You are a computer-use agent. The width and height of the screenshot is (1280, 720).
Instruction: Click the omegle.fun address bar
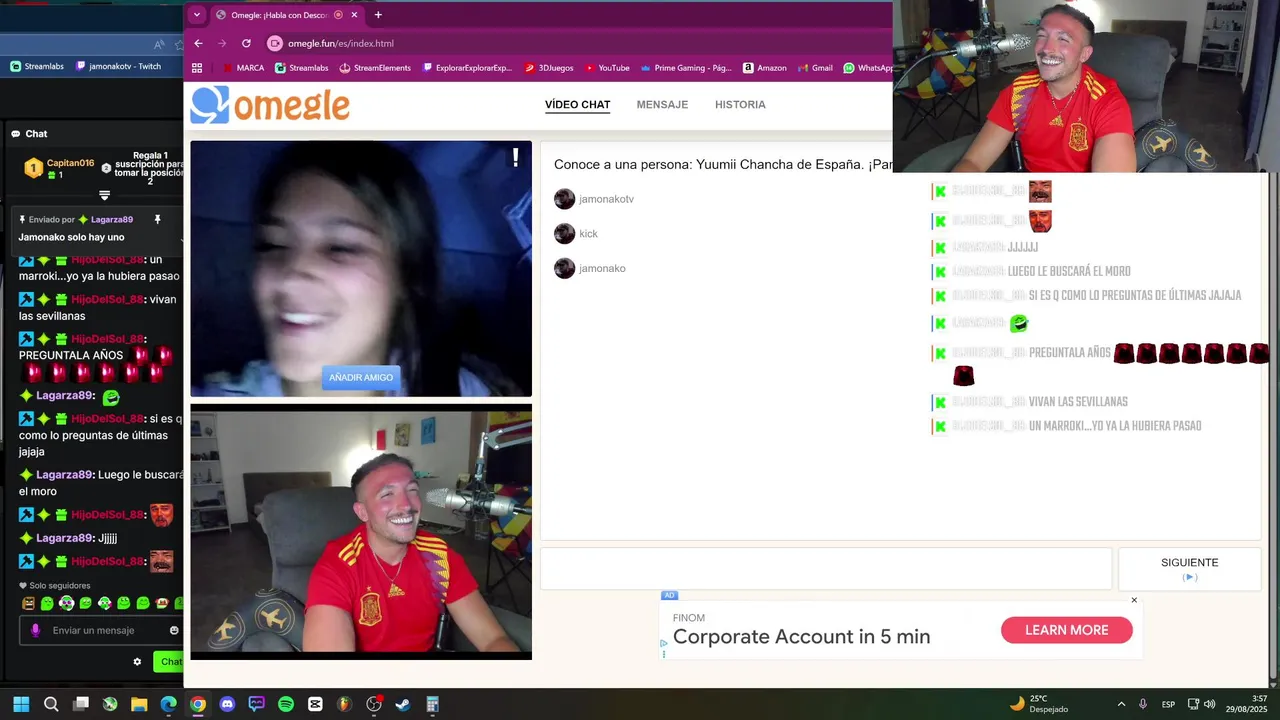pyautogui.click(x=580, y=43)
